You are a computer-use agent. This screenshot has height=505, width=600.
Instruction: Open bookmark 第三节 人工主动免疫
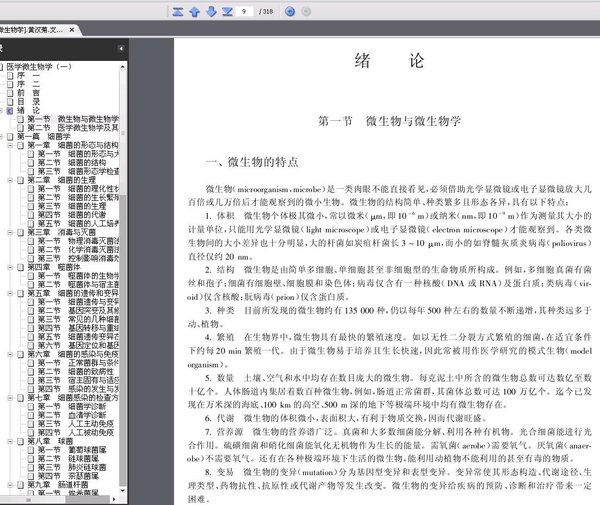pyautogui.click(x=76, y=424)
